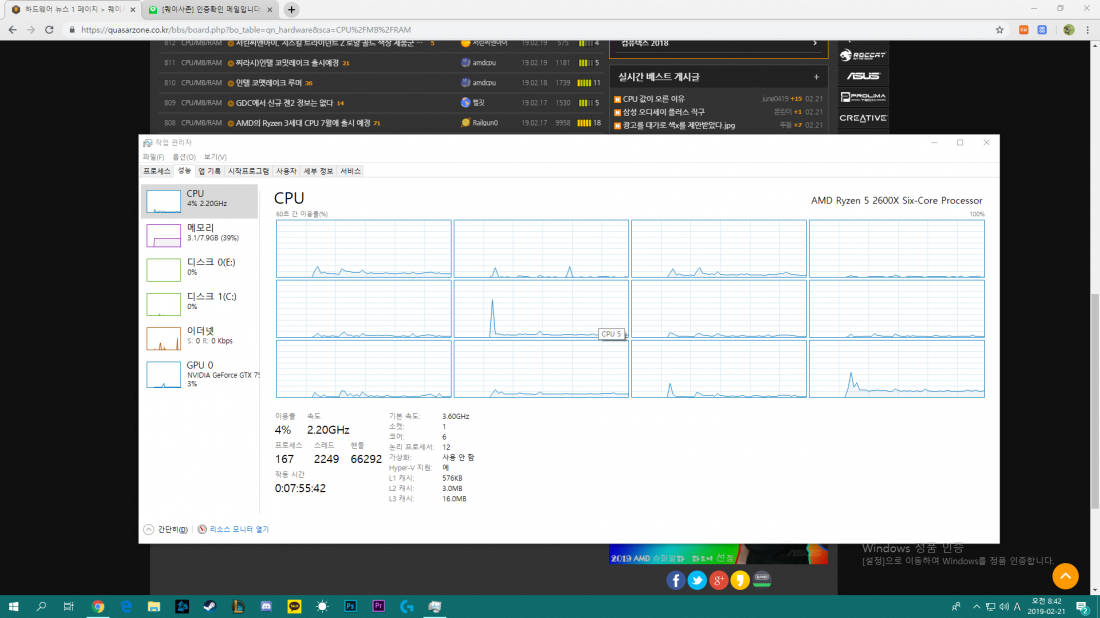
Task: Click the browser page vertical scrollbar
Action: (x=1094, y=400)
